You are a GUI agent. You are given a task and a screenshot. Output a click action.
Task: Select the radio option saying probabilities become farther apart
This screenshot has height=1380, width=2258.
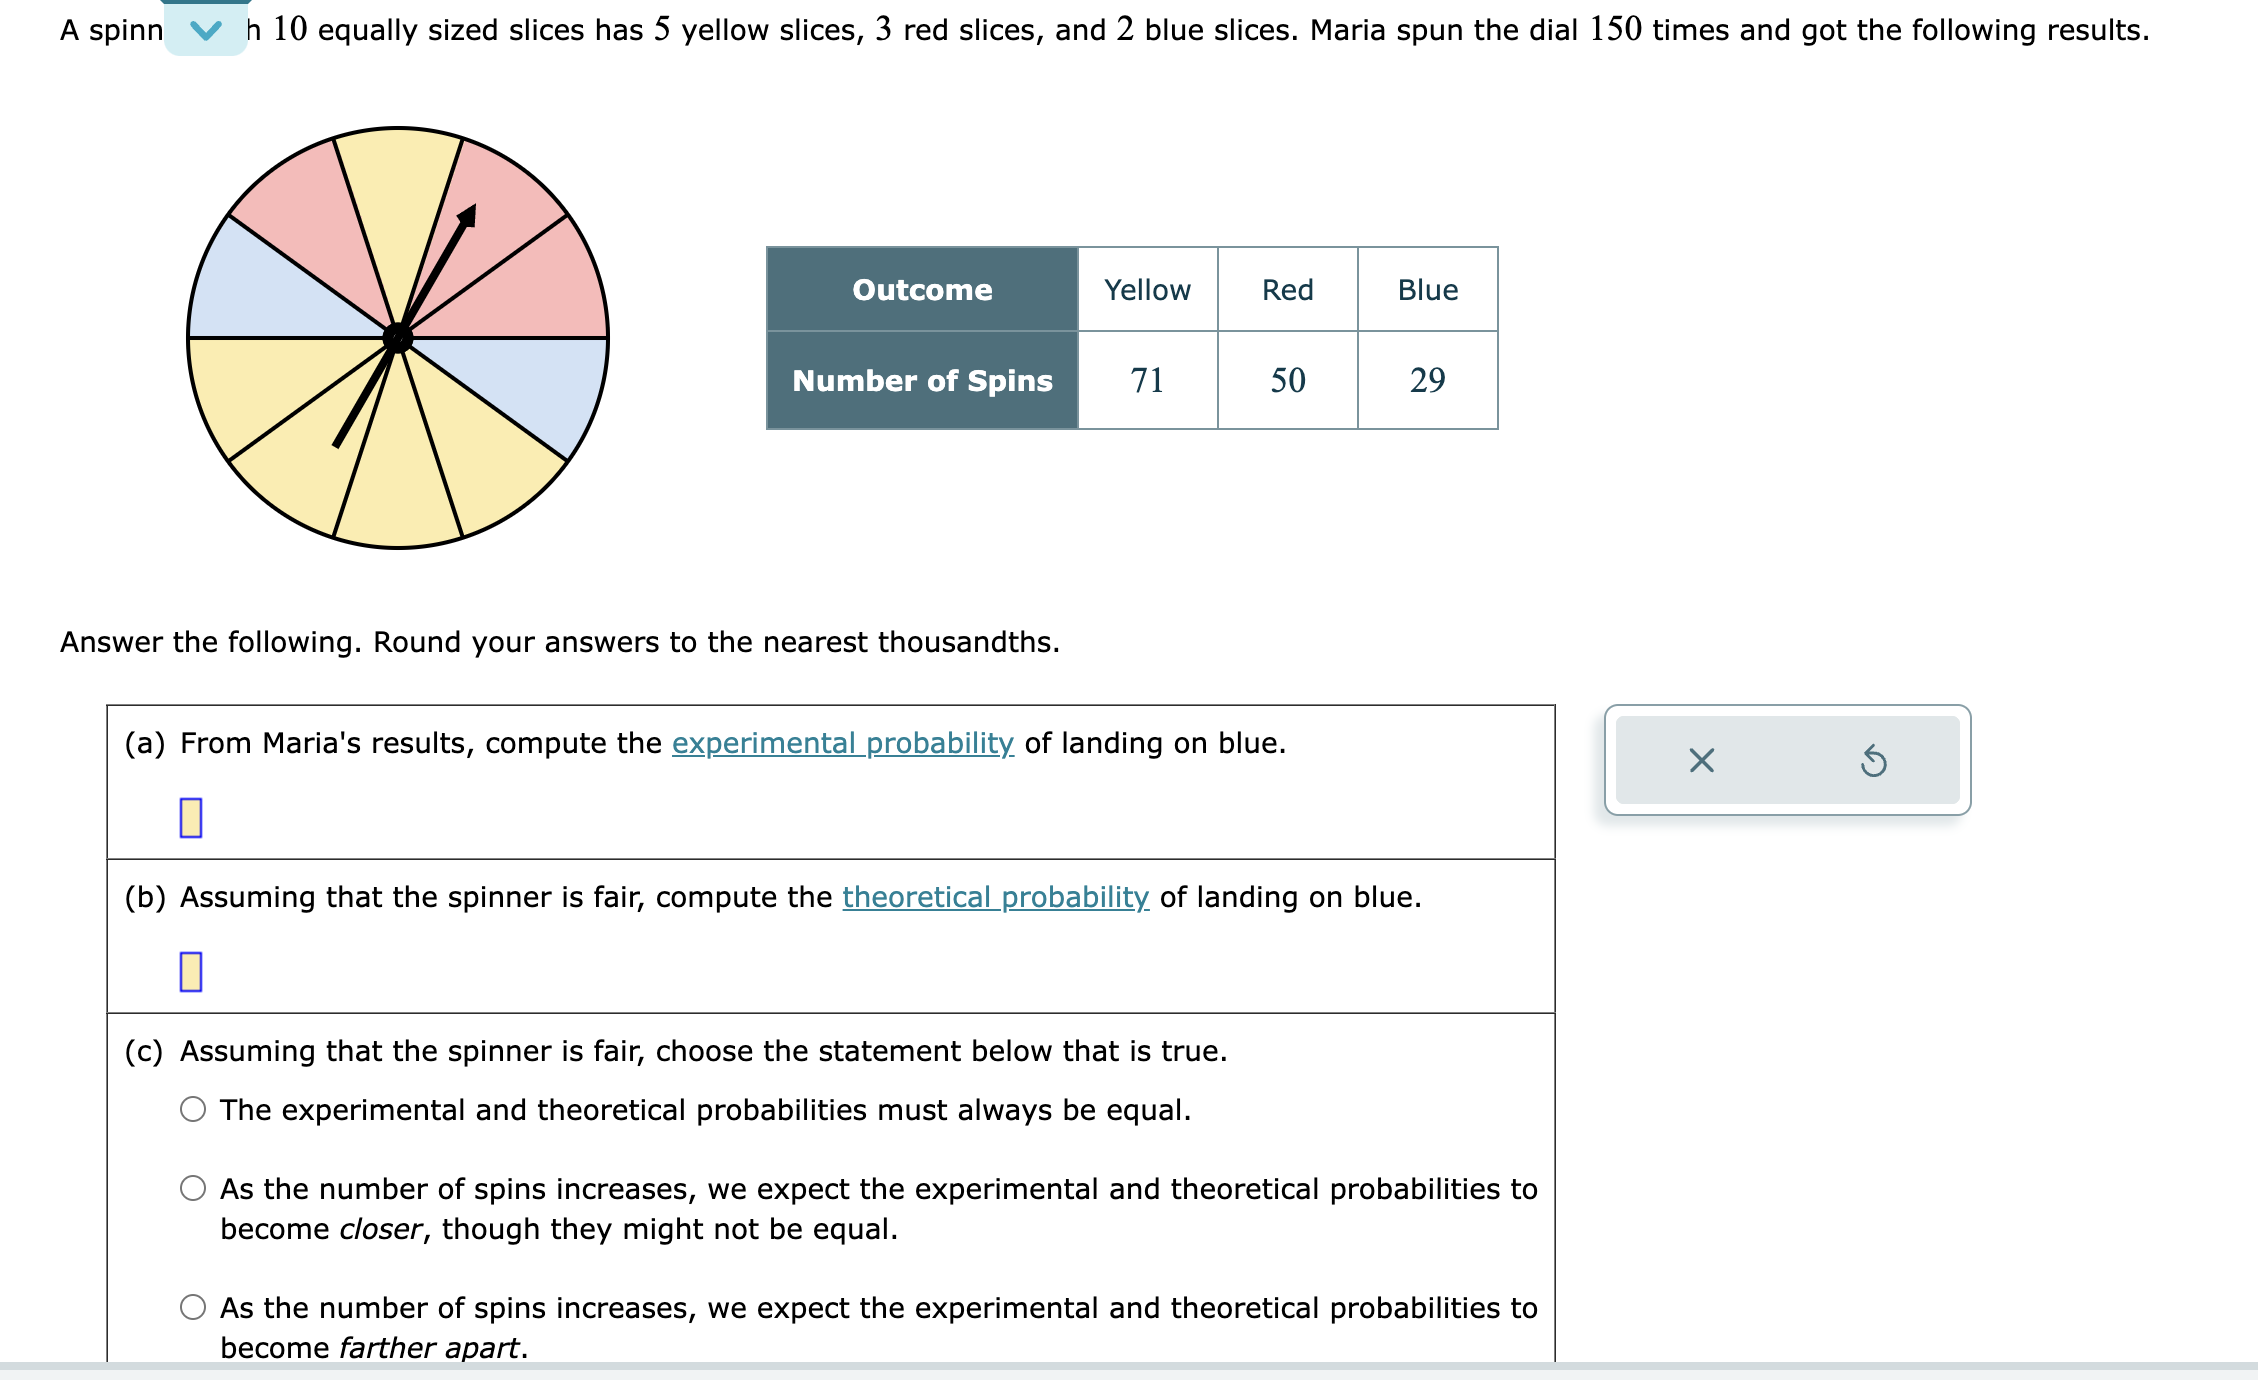click(192, 1307)
